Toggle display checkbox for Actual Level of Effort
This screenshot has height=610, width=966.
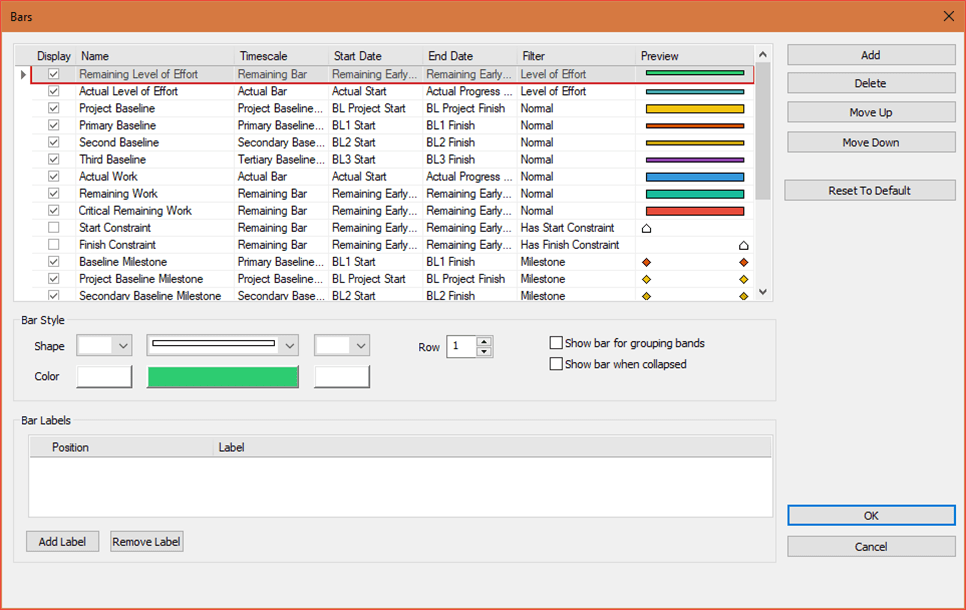pos(54,91)
